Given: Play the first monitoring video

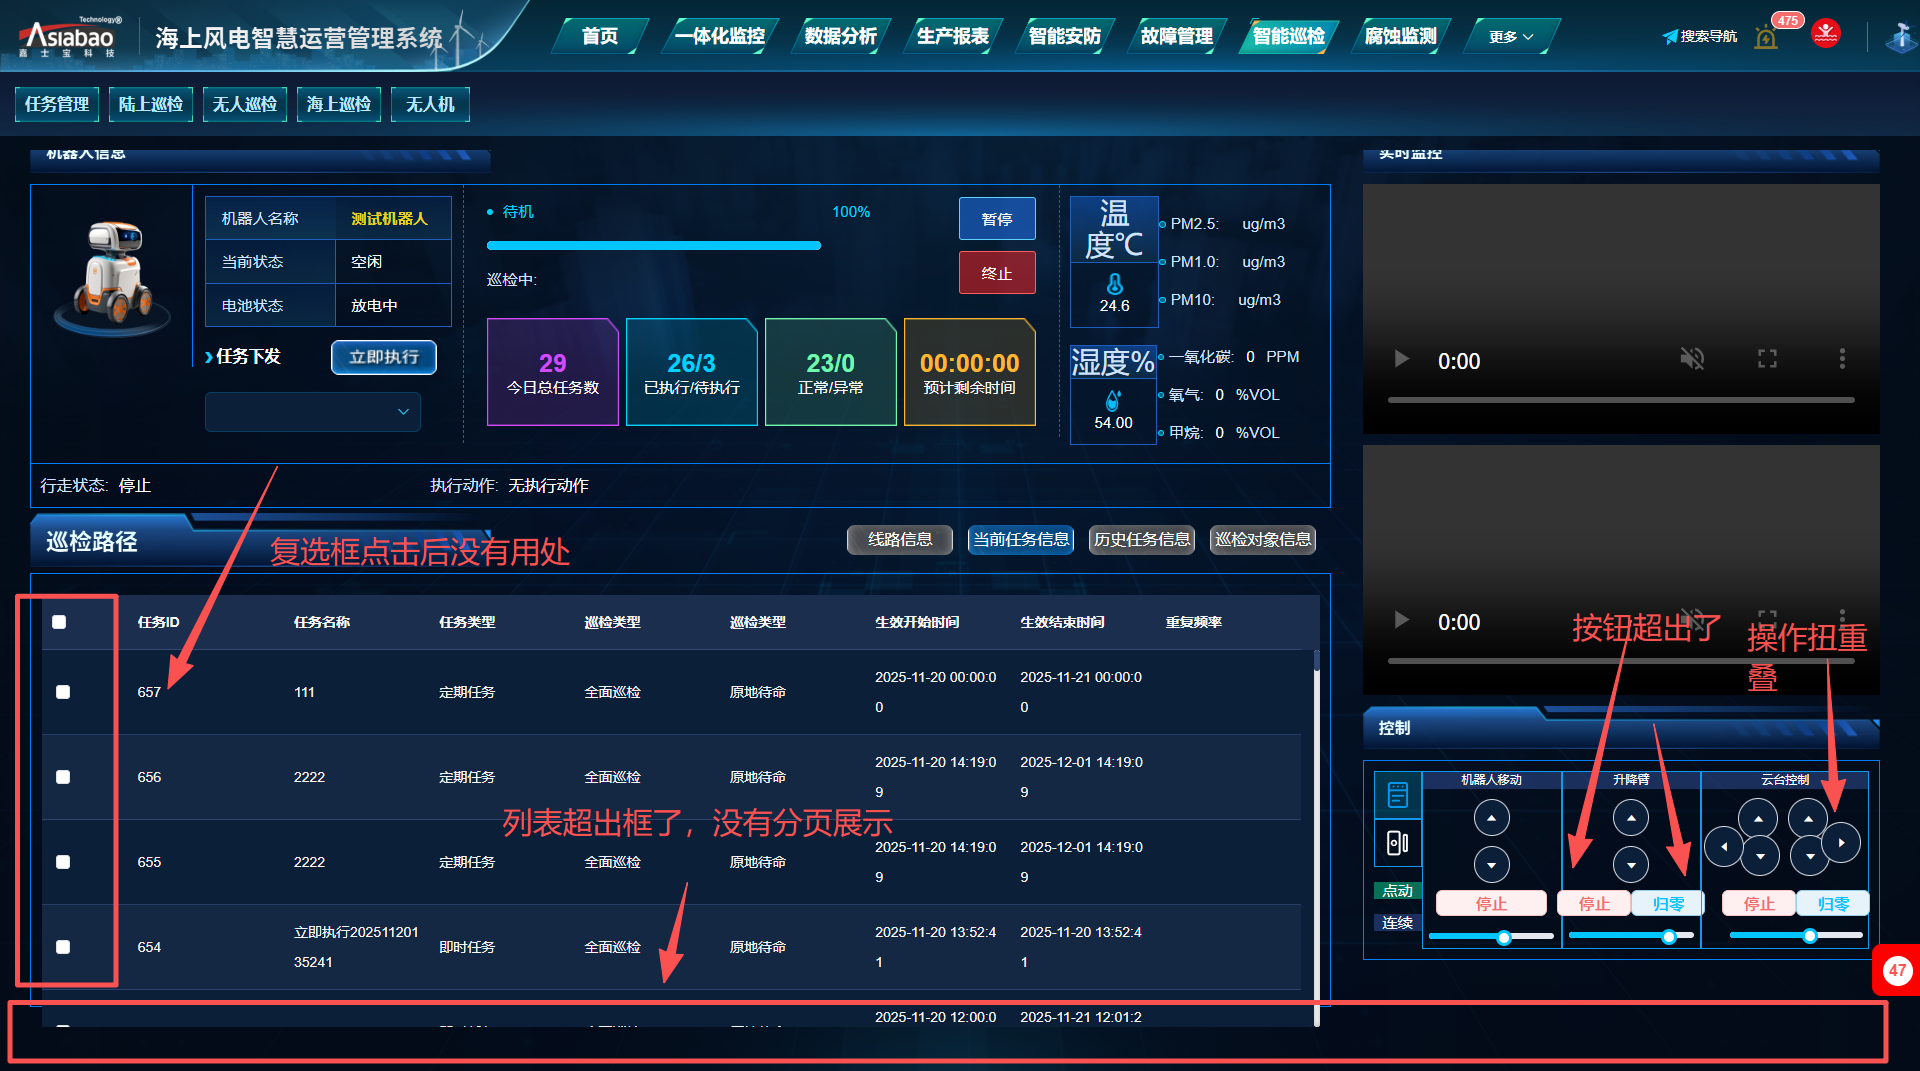Looking at the screenshot, I should point(1402,359).
